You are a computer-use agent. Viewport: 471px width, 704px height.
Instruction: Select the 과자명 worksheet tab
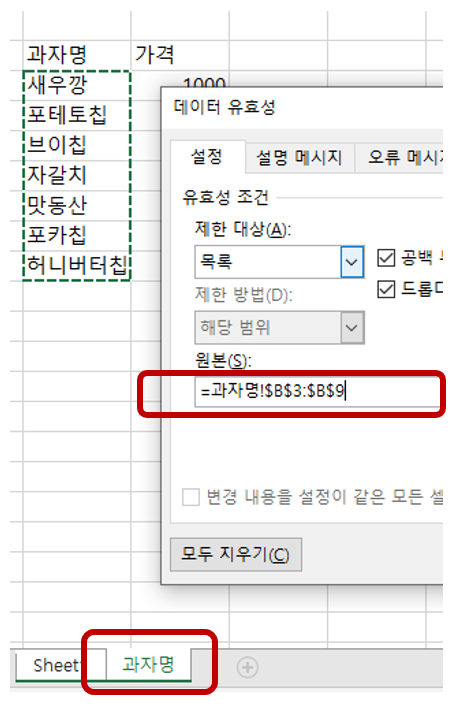point(149,664)
